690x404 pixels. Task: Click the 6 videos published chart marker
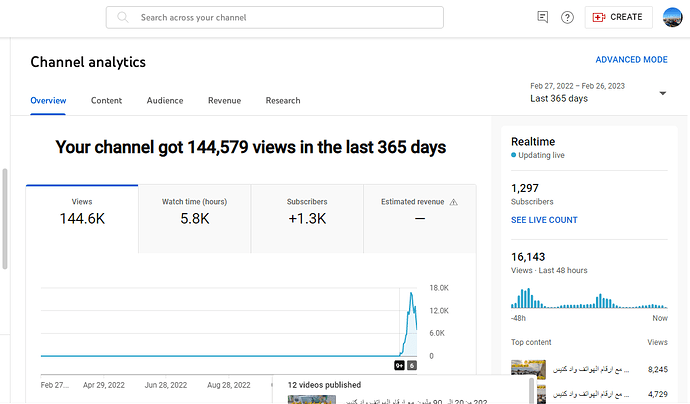[412, 365]
